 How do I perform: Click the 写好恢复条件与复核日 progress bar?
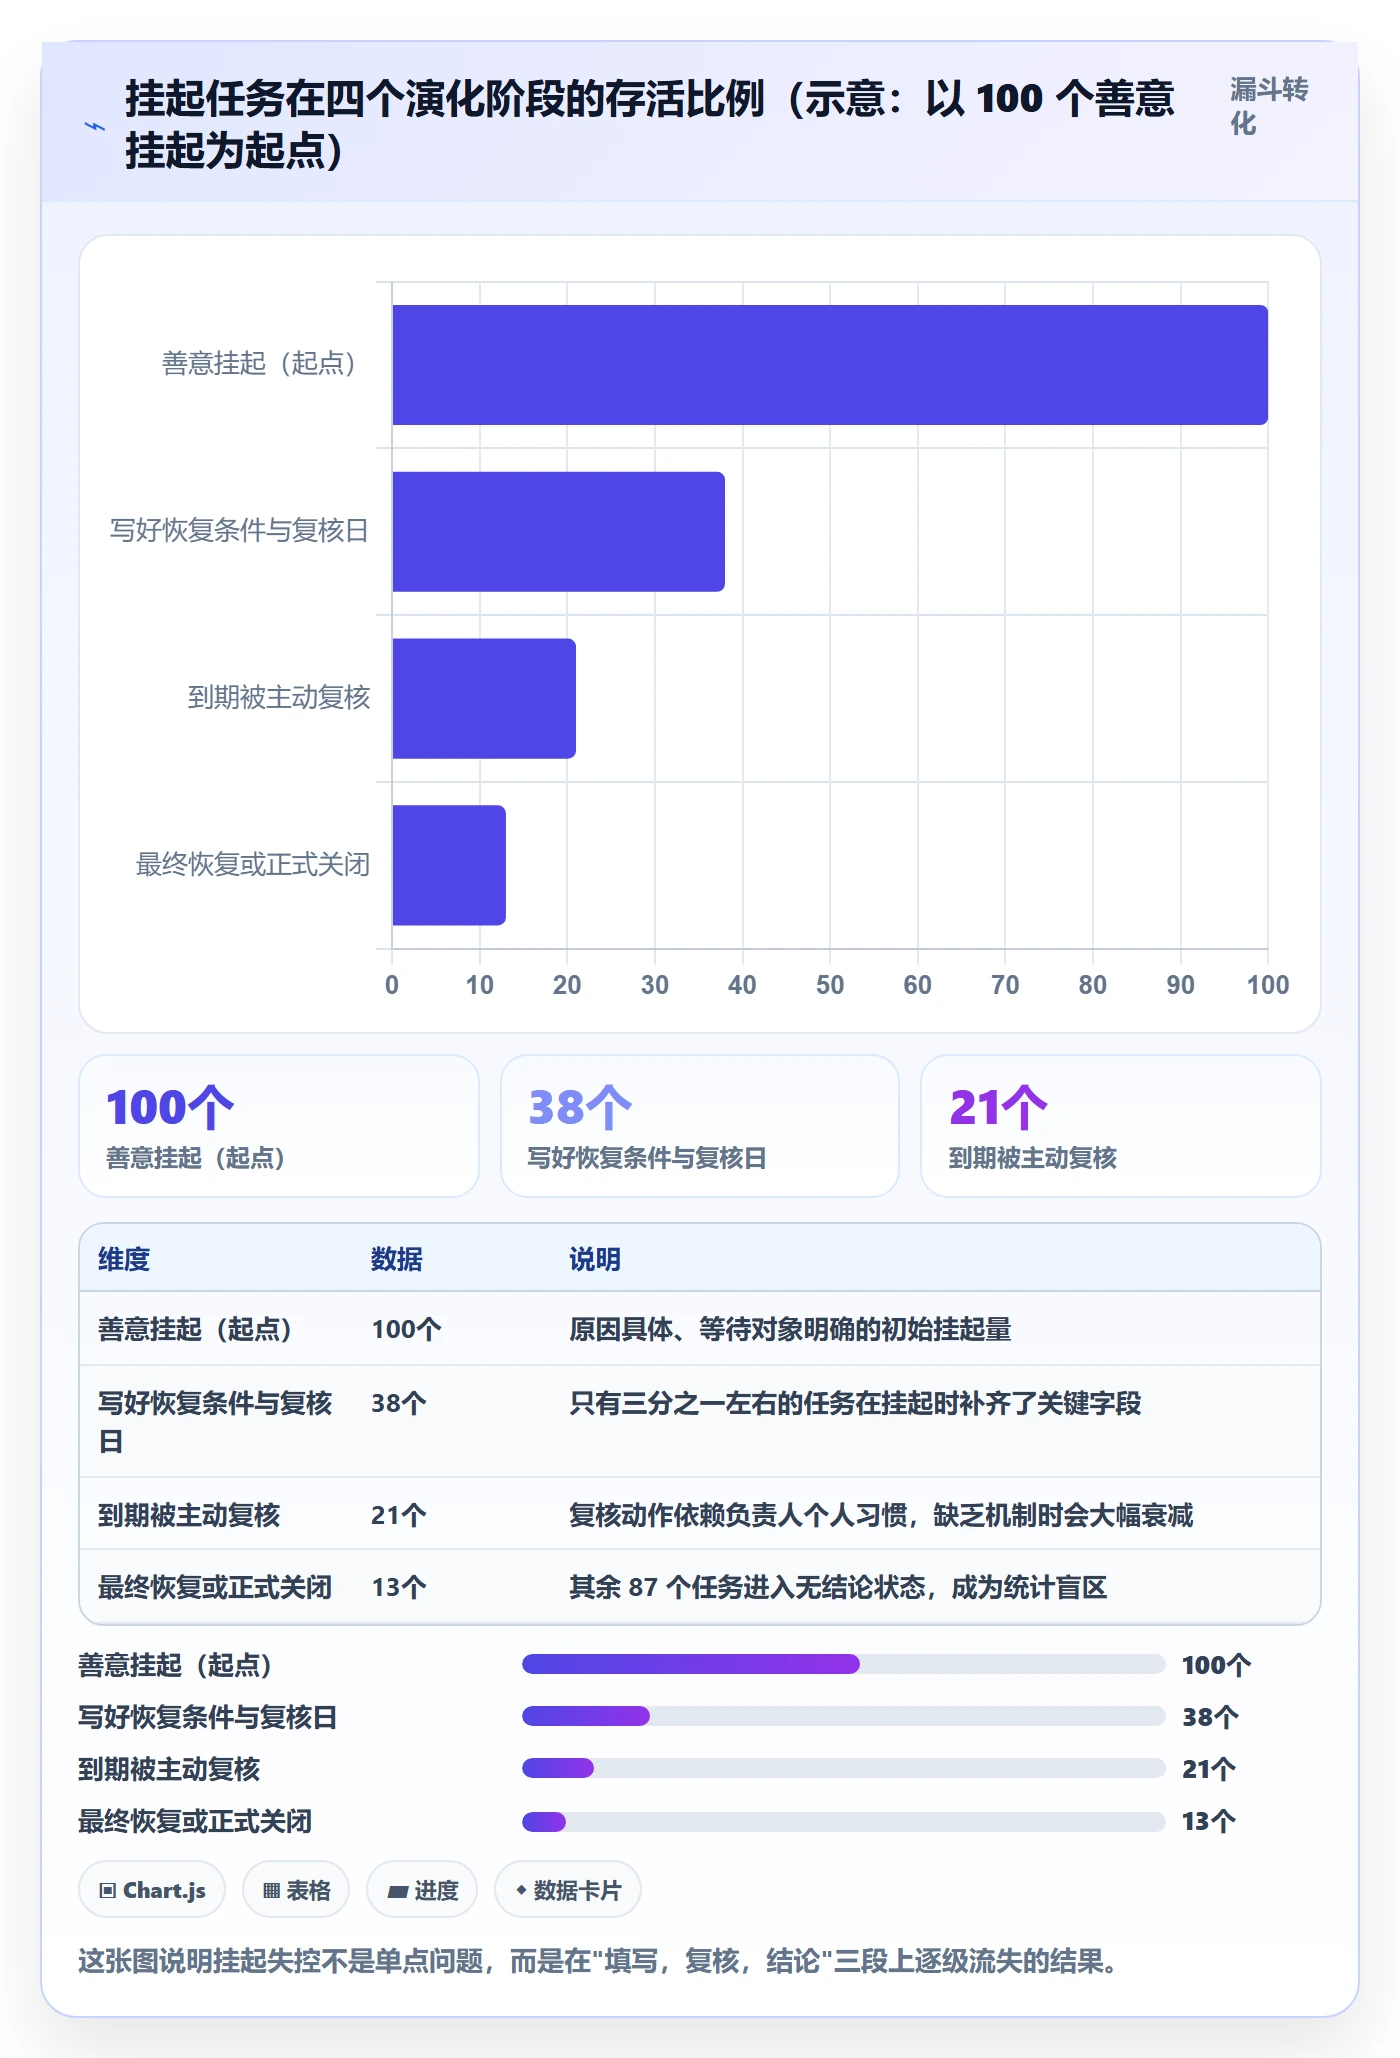[x=844, y=1716]
